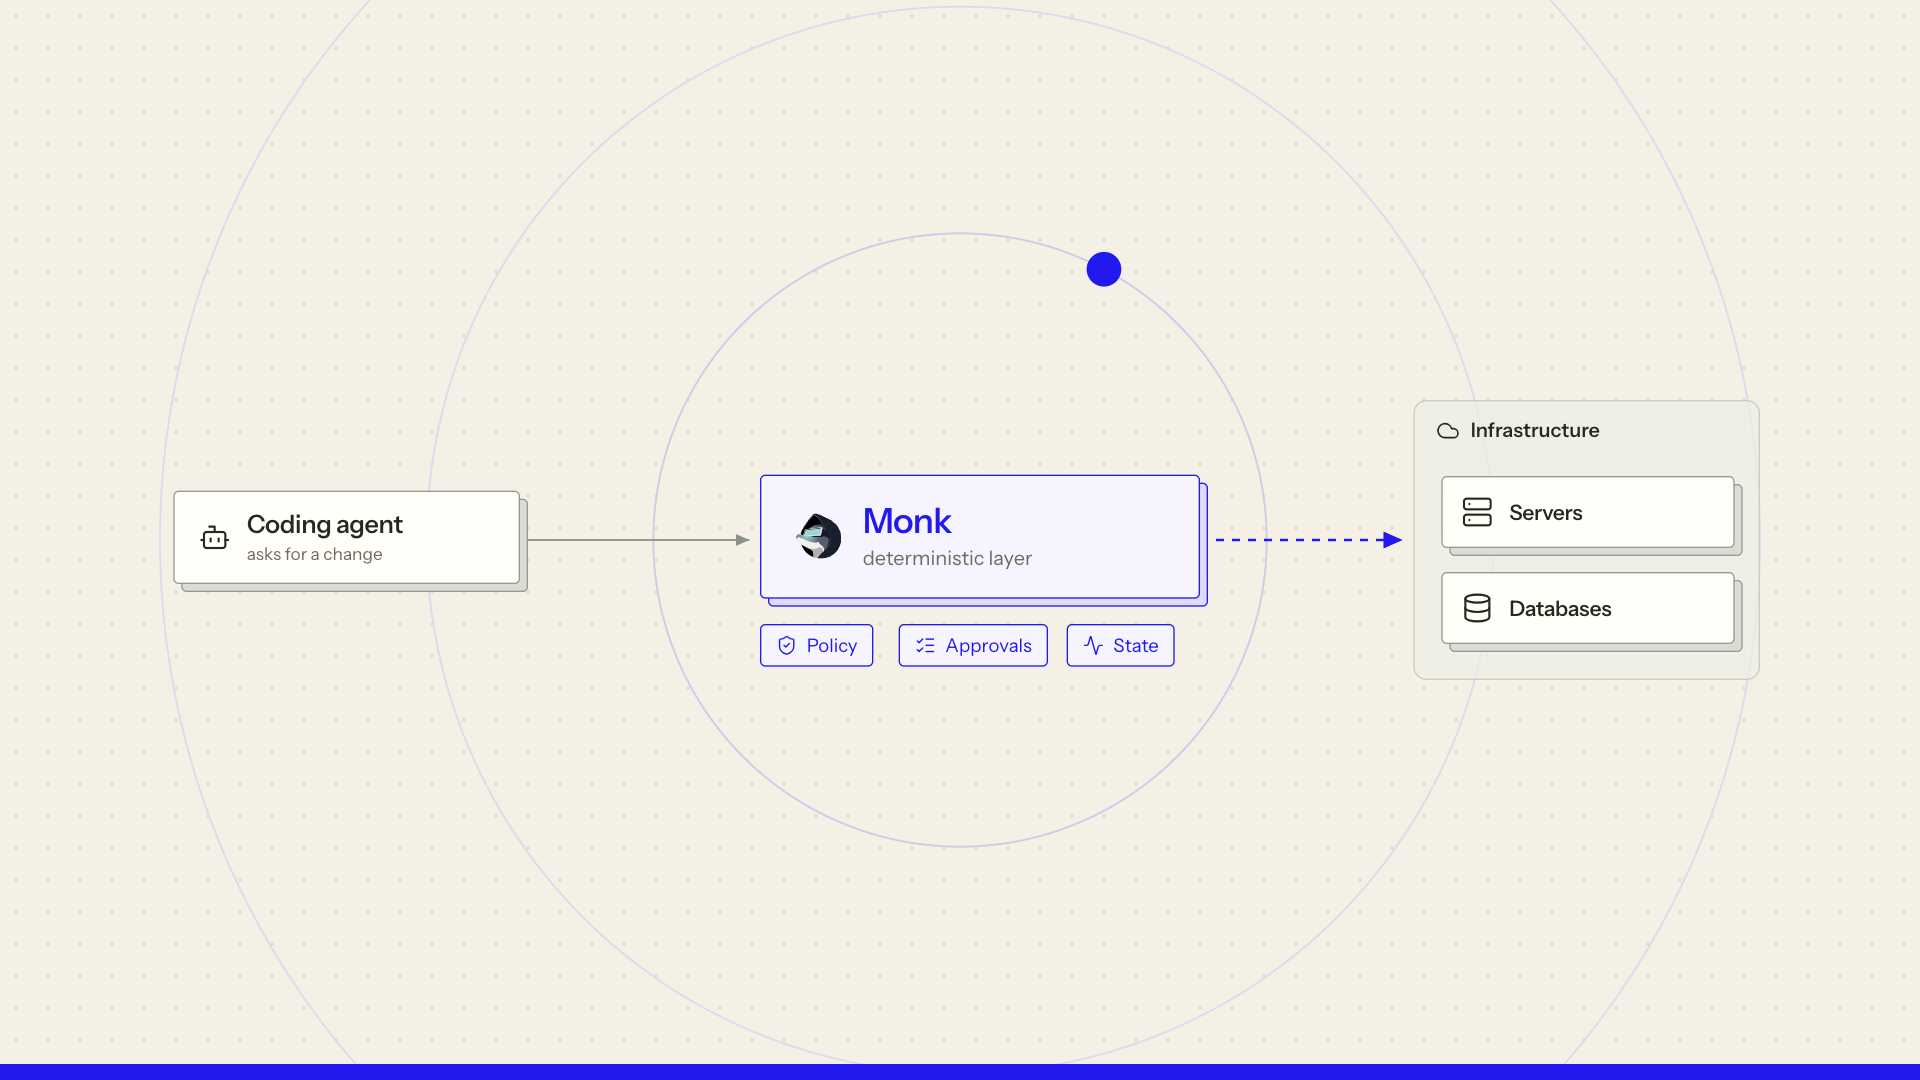Click the blue bar at screen bottom

tap(960, 1072)
